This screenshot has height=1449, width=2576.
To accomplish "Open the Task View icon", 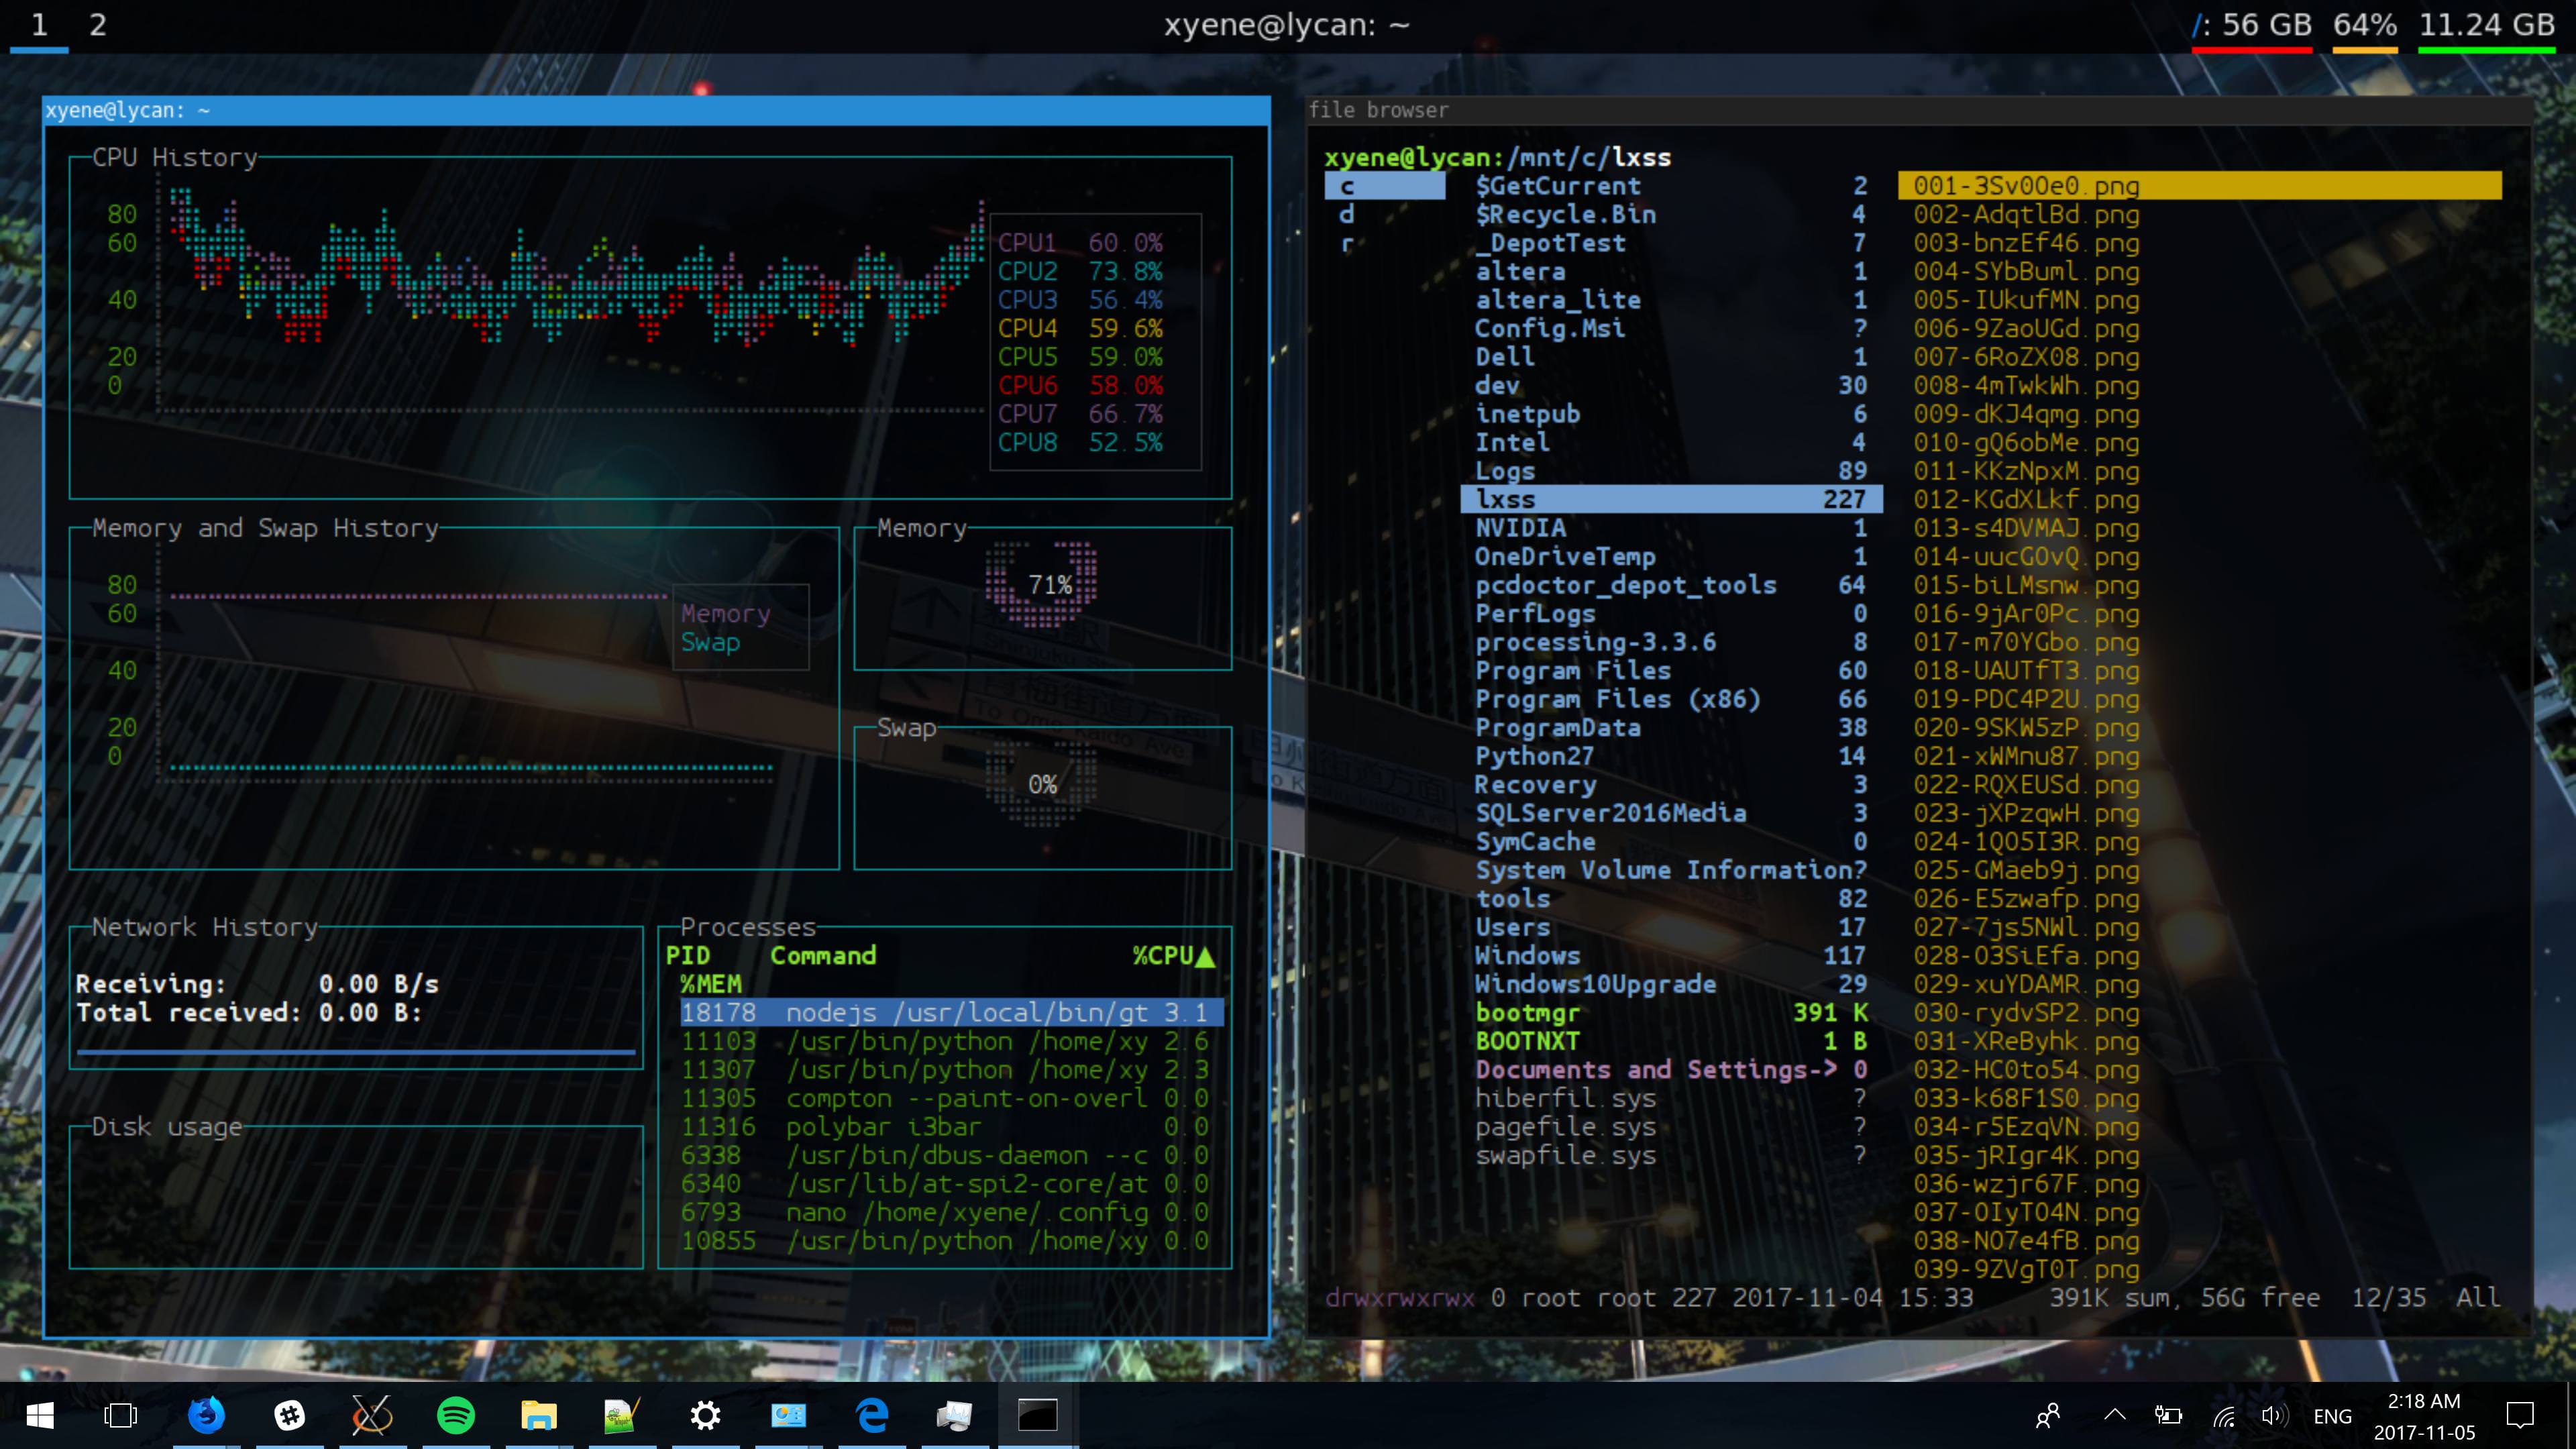I will [121, 1415].
